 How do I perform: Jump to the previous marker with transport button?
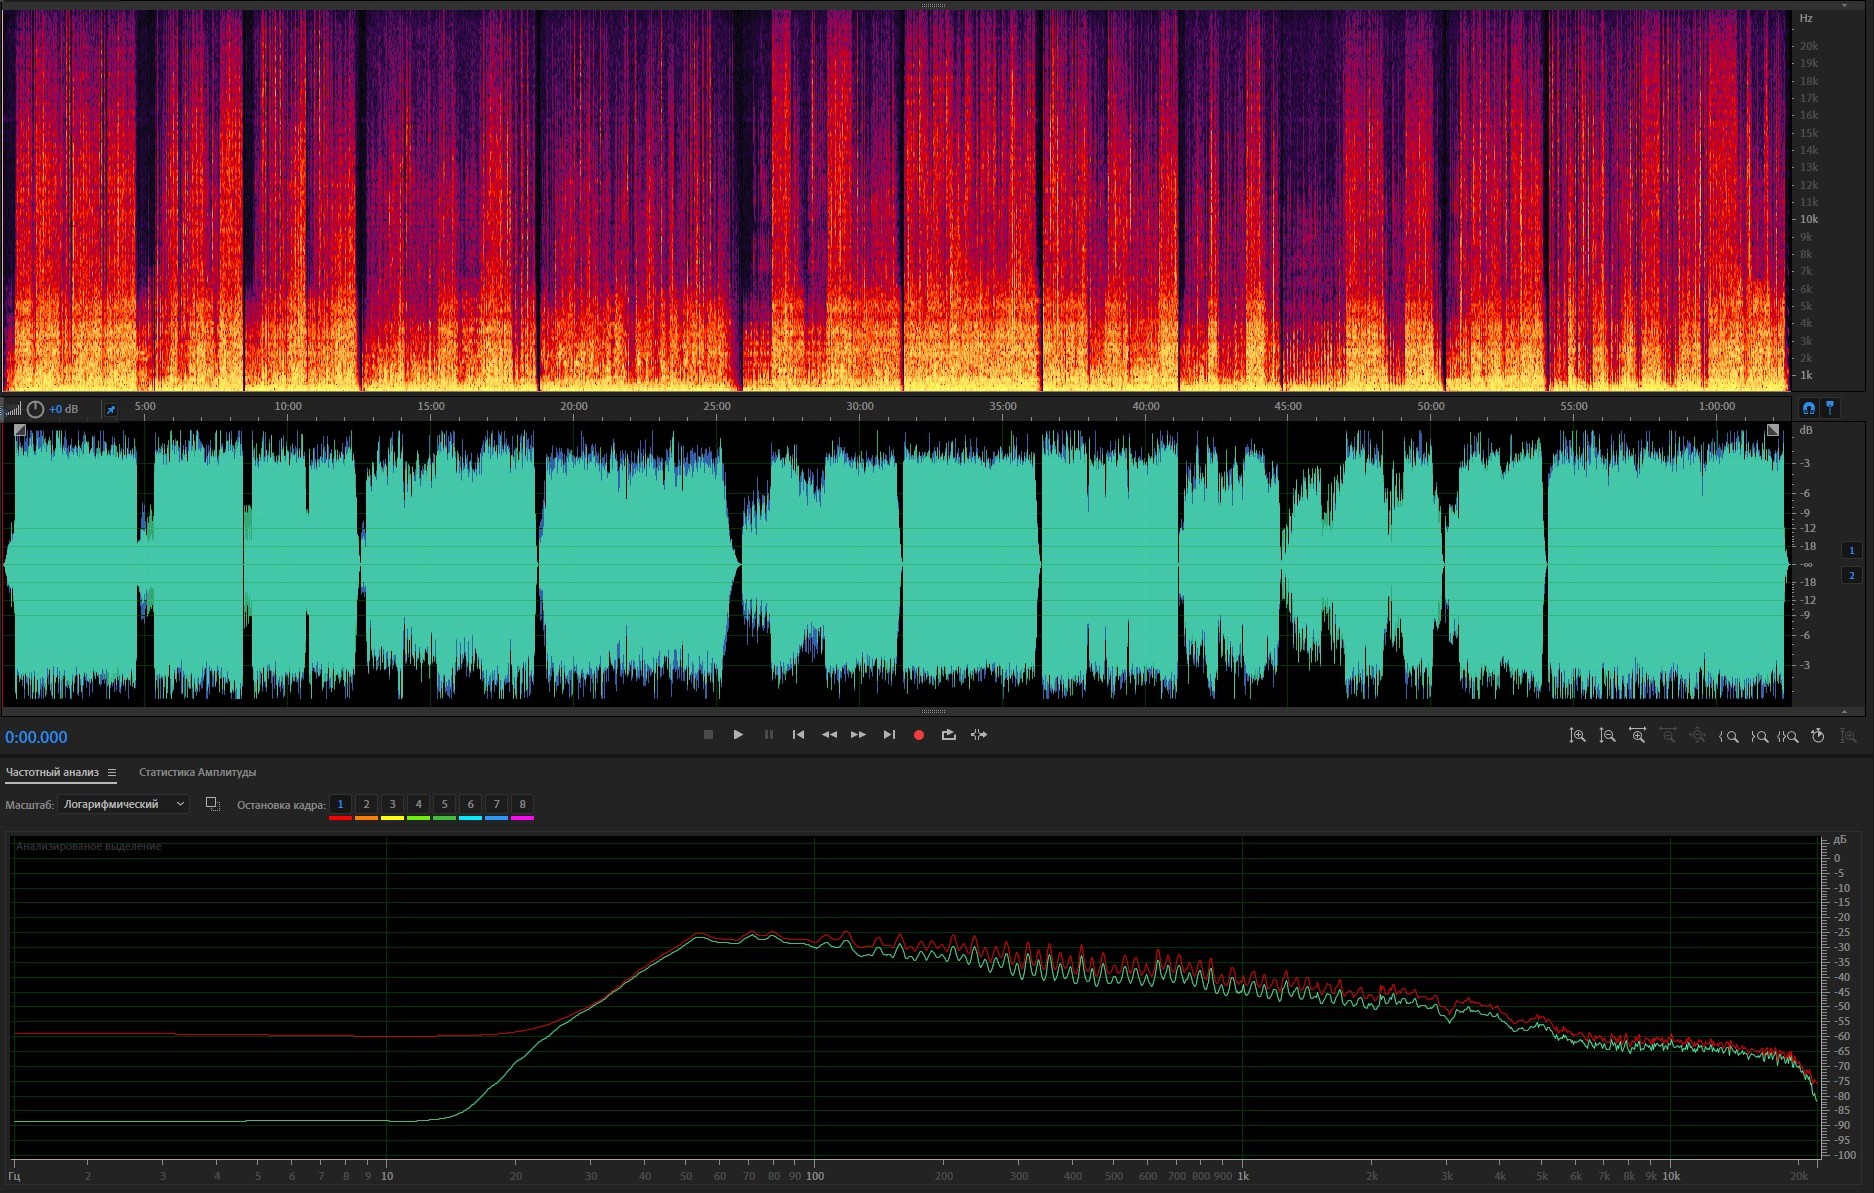coord(798,735)
